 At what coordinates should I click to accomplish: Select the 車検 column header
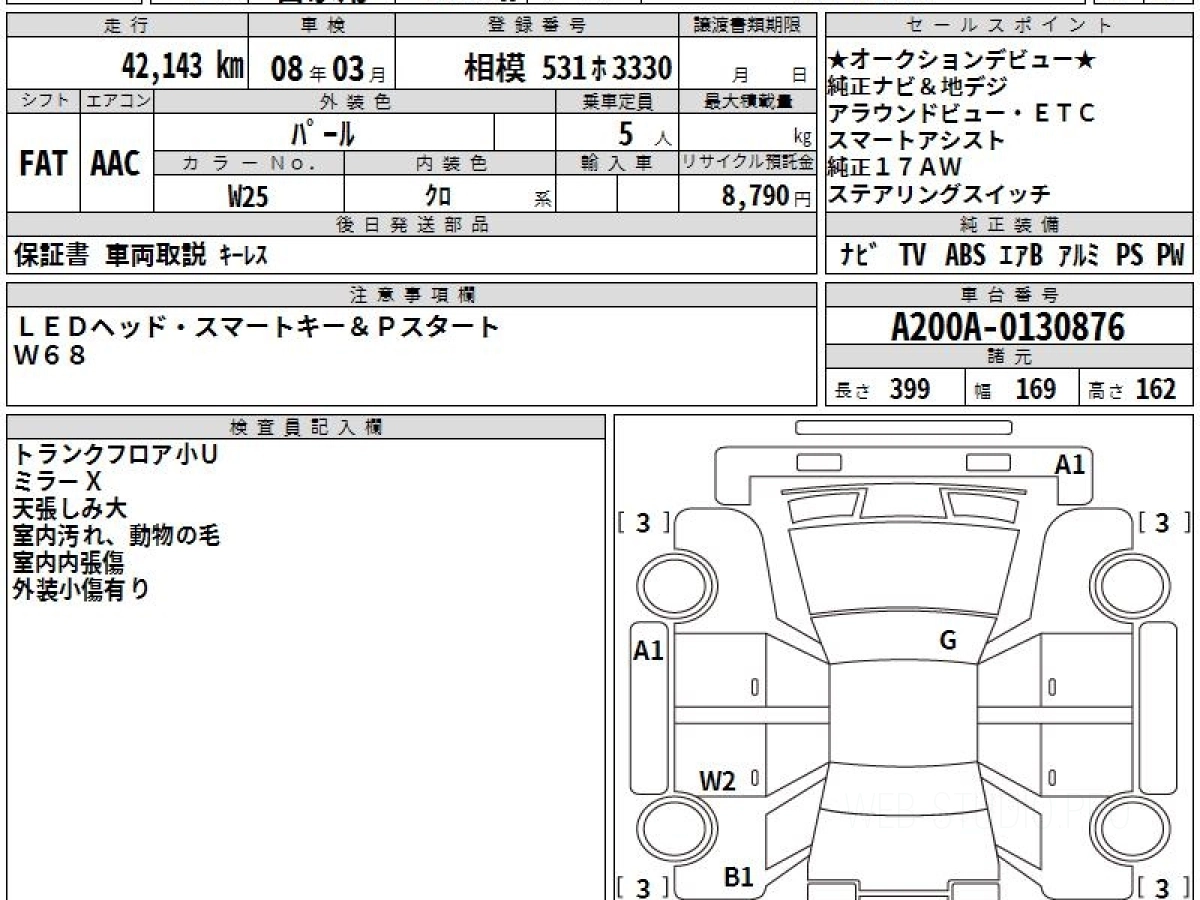click(321, 26)
